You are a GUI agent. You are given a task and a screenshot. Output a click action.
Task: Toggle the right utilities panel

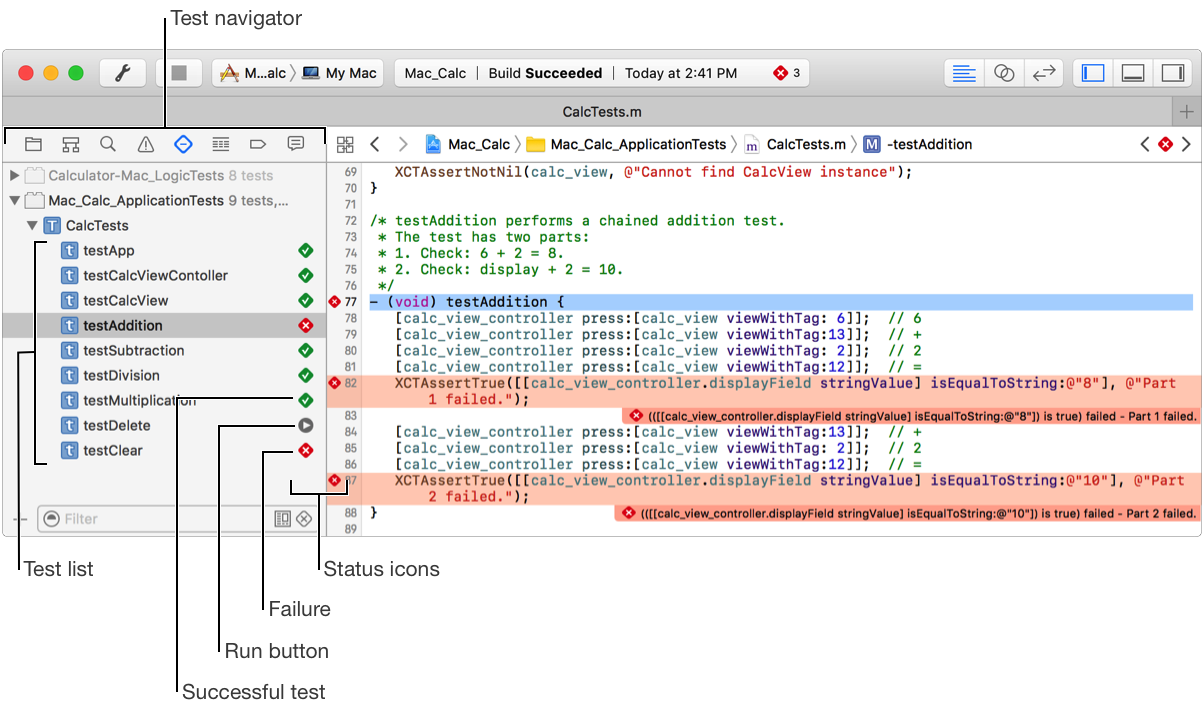(x=1171, y=73)
